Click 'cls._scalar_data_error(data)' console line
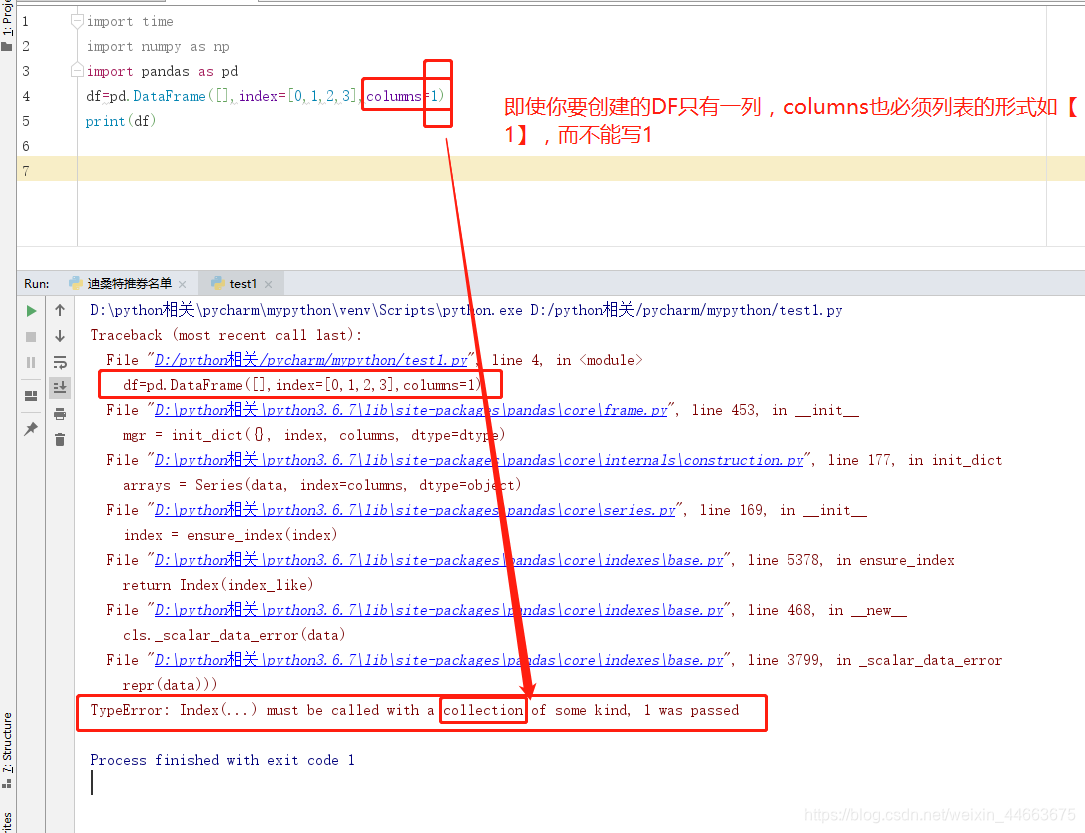 pos(234,635)
